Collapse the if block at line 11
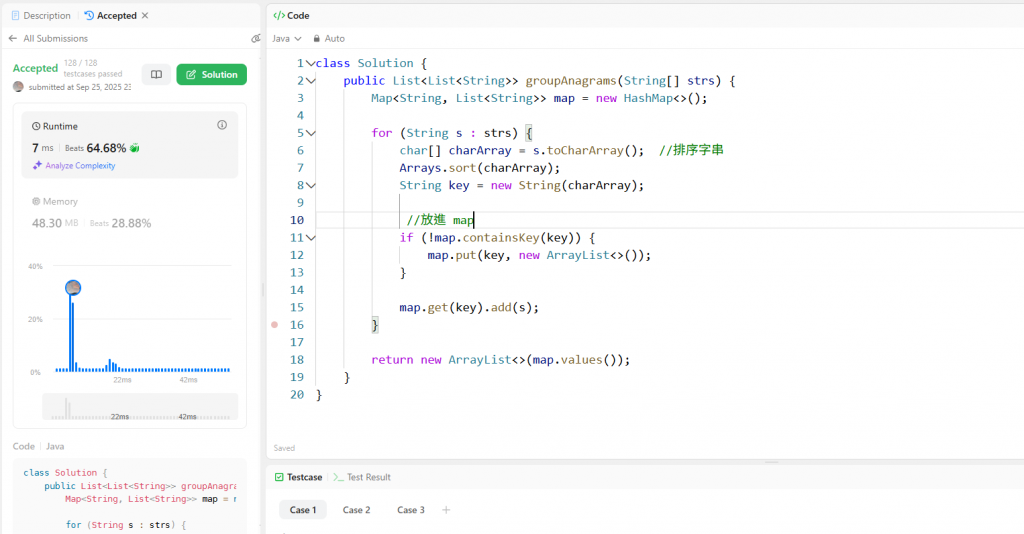Image resolution: width=1024 pixels, height=534 pixels. (311, 238)
